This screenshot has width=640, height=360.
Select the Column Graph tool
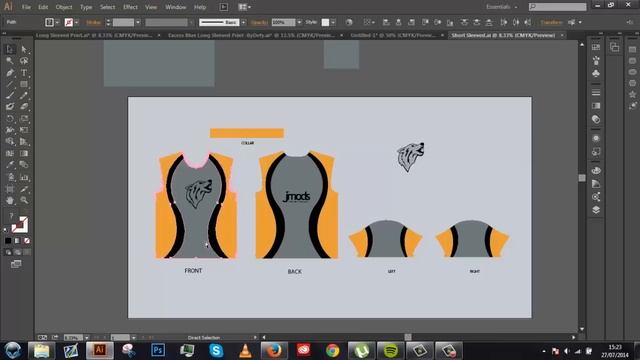(24, 178)
